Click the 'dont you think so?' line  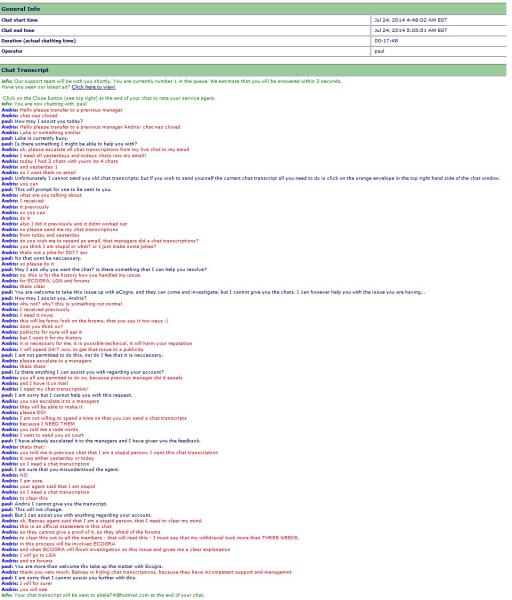click(32, 326)
